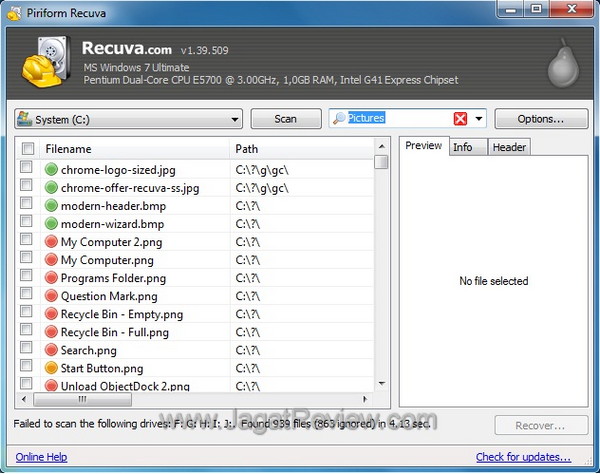600x474 pixels.
Task: Click the horizontal scrollbar left arrow
Action: coord(24,399)
